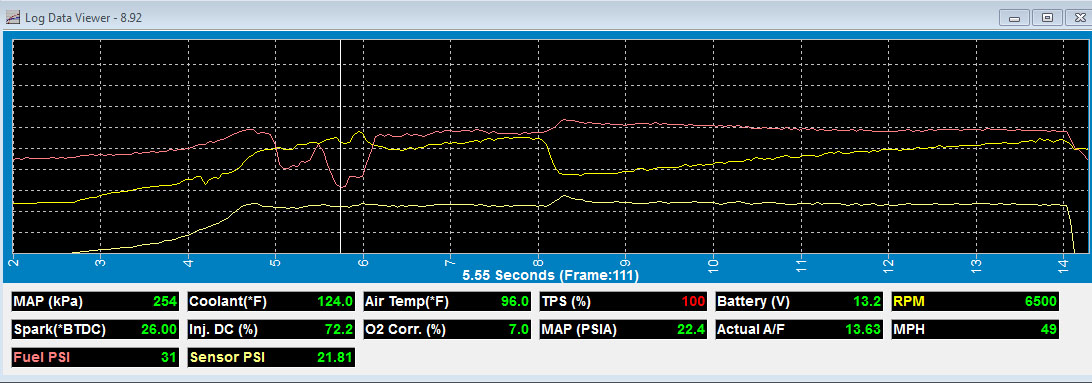Select the MAP (PSIA) data field

click(623, 329)
